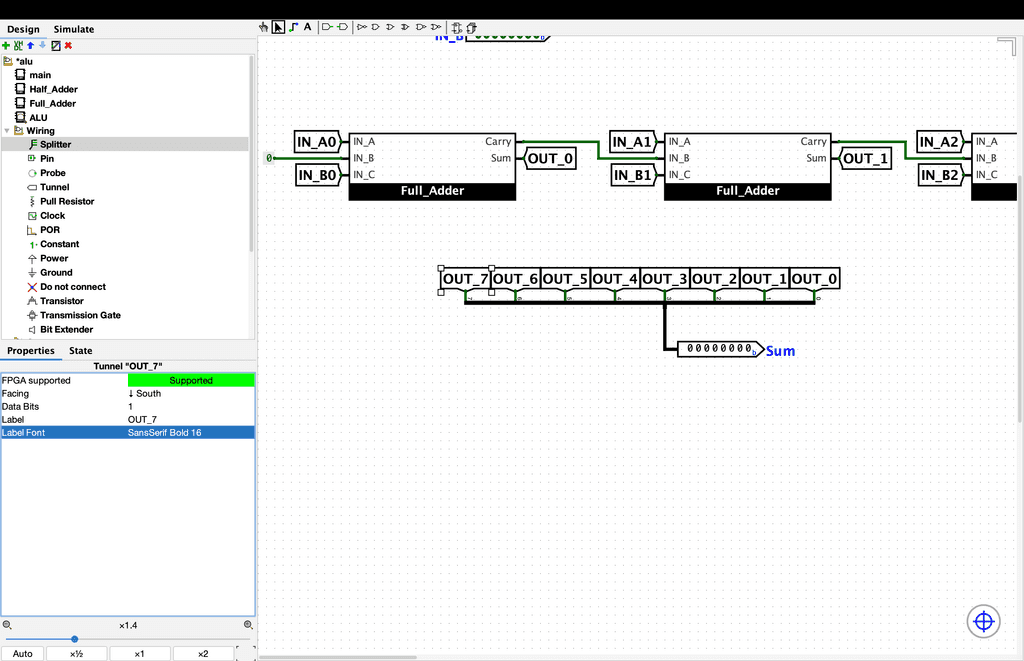Click the blue move circuit up arrow
The height and width of the screenshot is (661, 1024).
tap(30, 45)
